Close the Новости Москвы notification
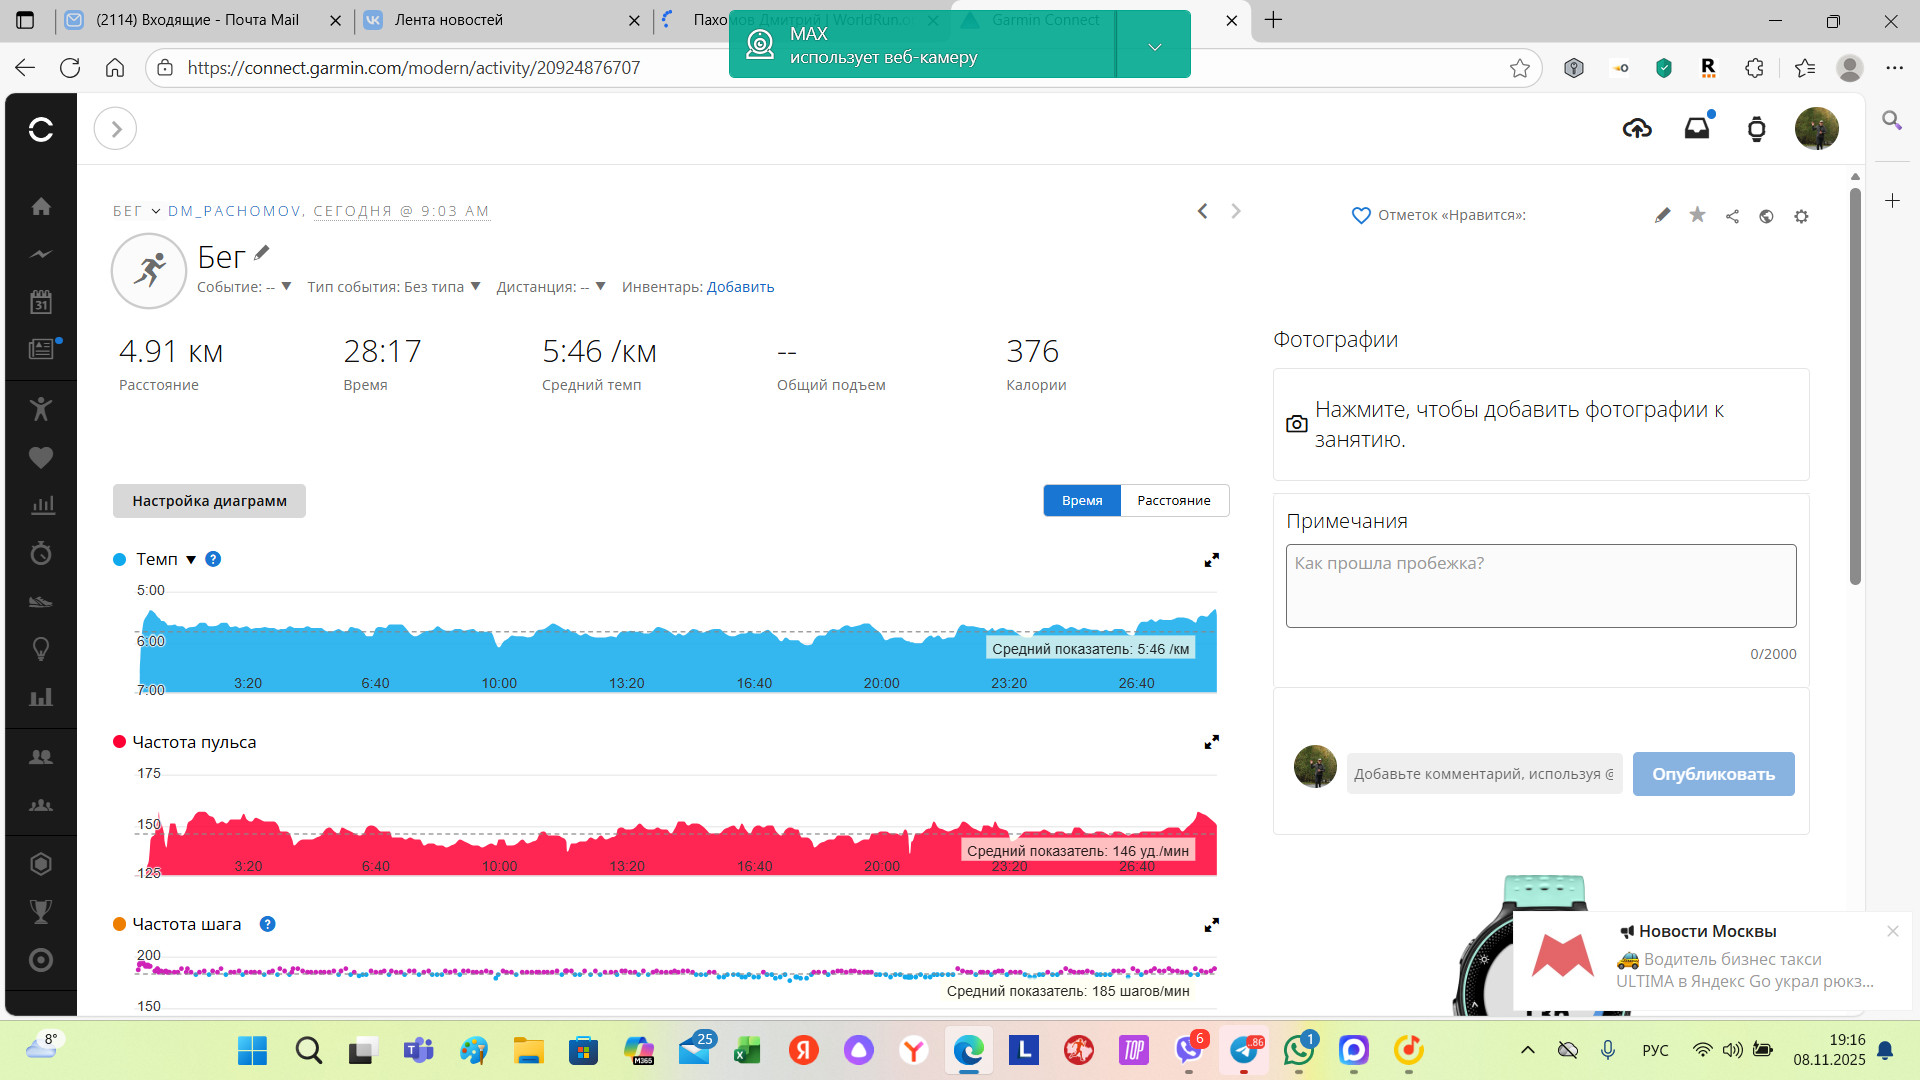 click(1892, 931)
